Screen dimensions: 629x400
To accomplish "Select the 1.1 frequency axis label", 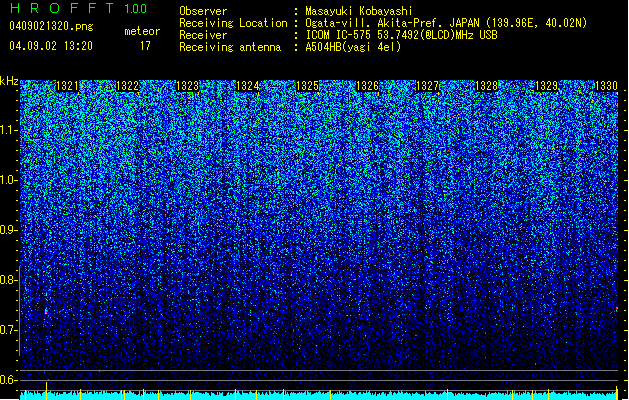I will pos(9,130).
